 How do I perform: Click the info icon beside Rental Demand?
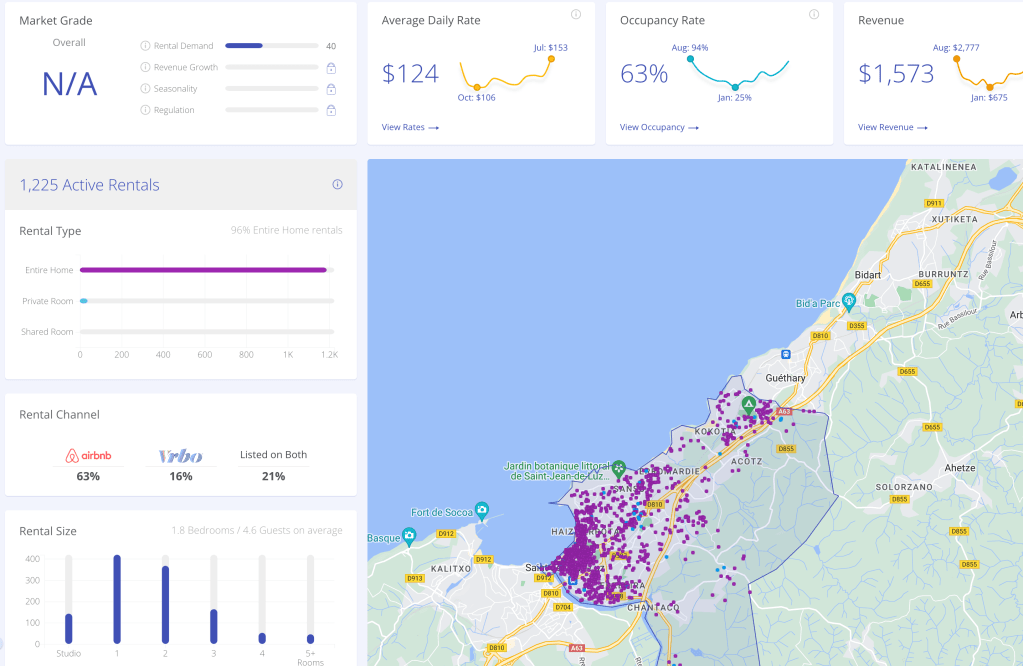point(145,46)
